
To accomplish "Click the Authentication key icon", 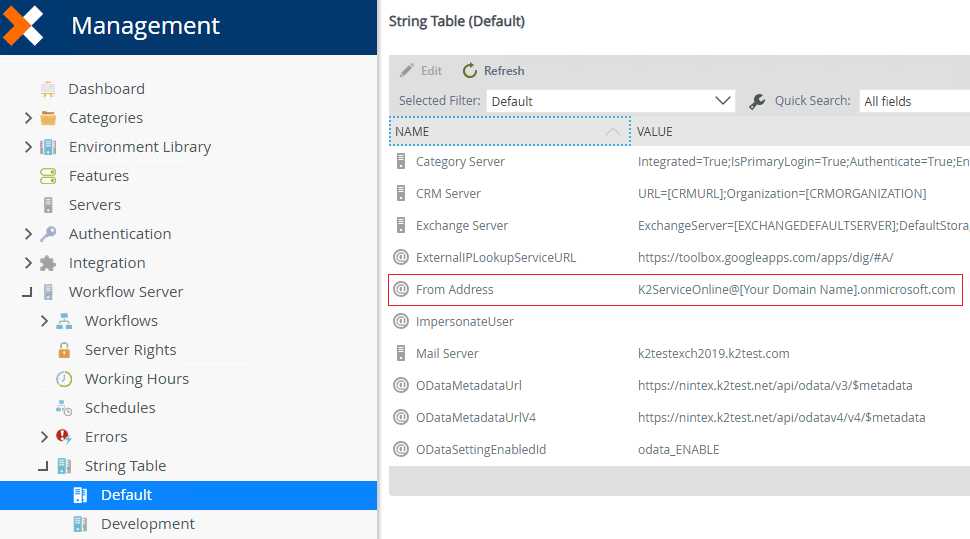I will click(x=48, y=234).
